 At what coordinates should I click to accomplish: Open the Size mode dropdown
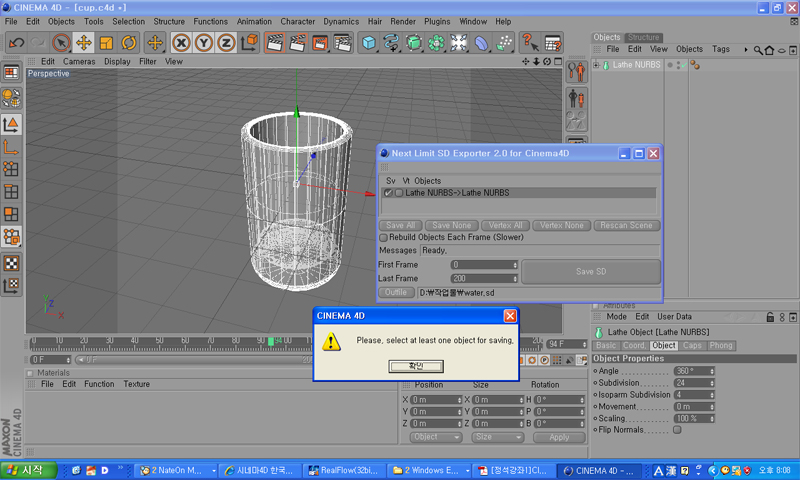coord(497,437)
